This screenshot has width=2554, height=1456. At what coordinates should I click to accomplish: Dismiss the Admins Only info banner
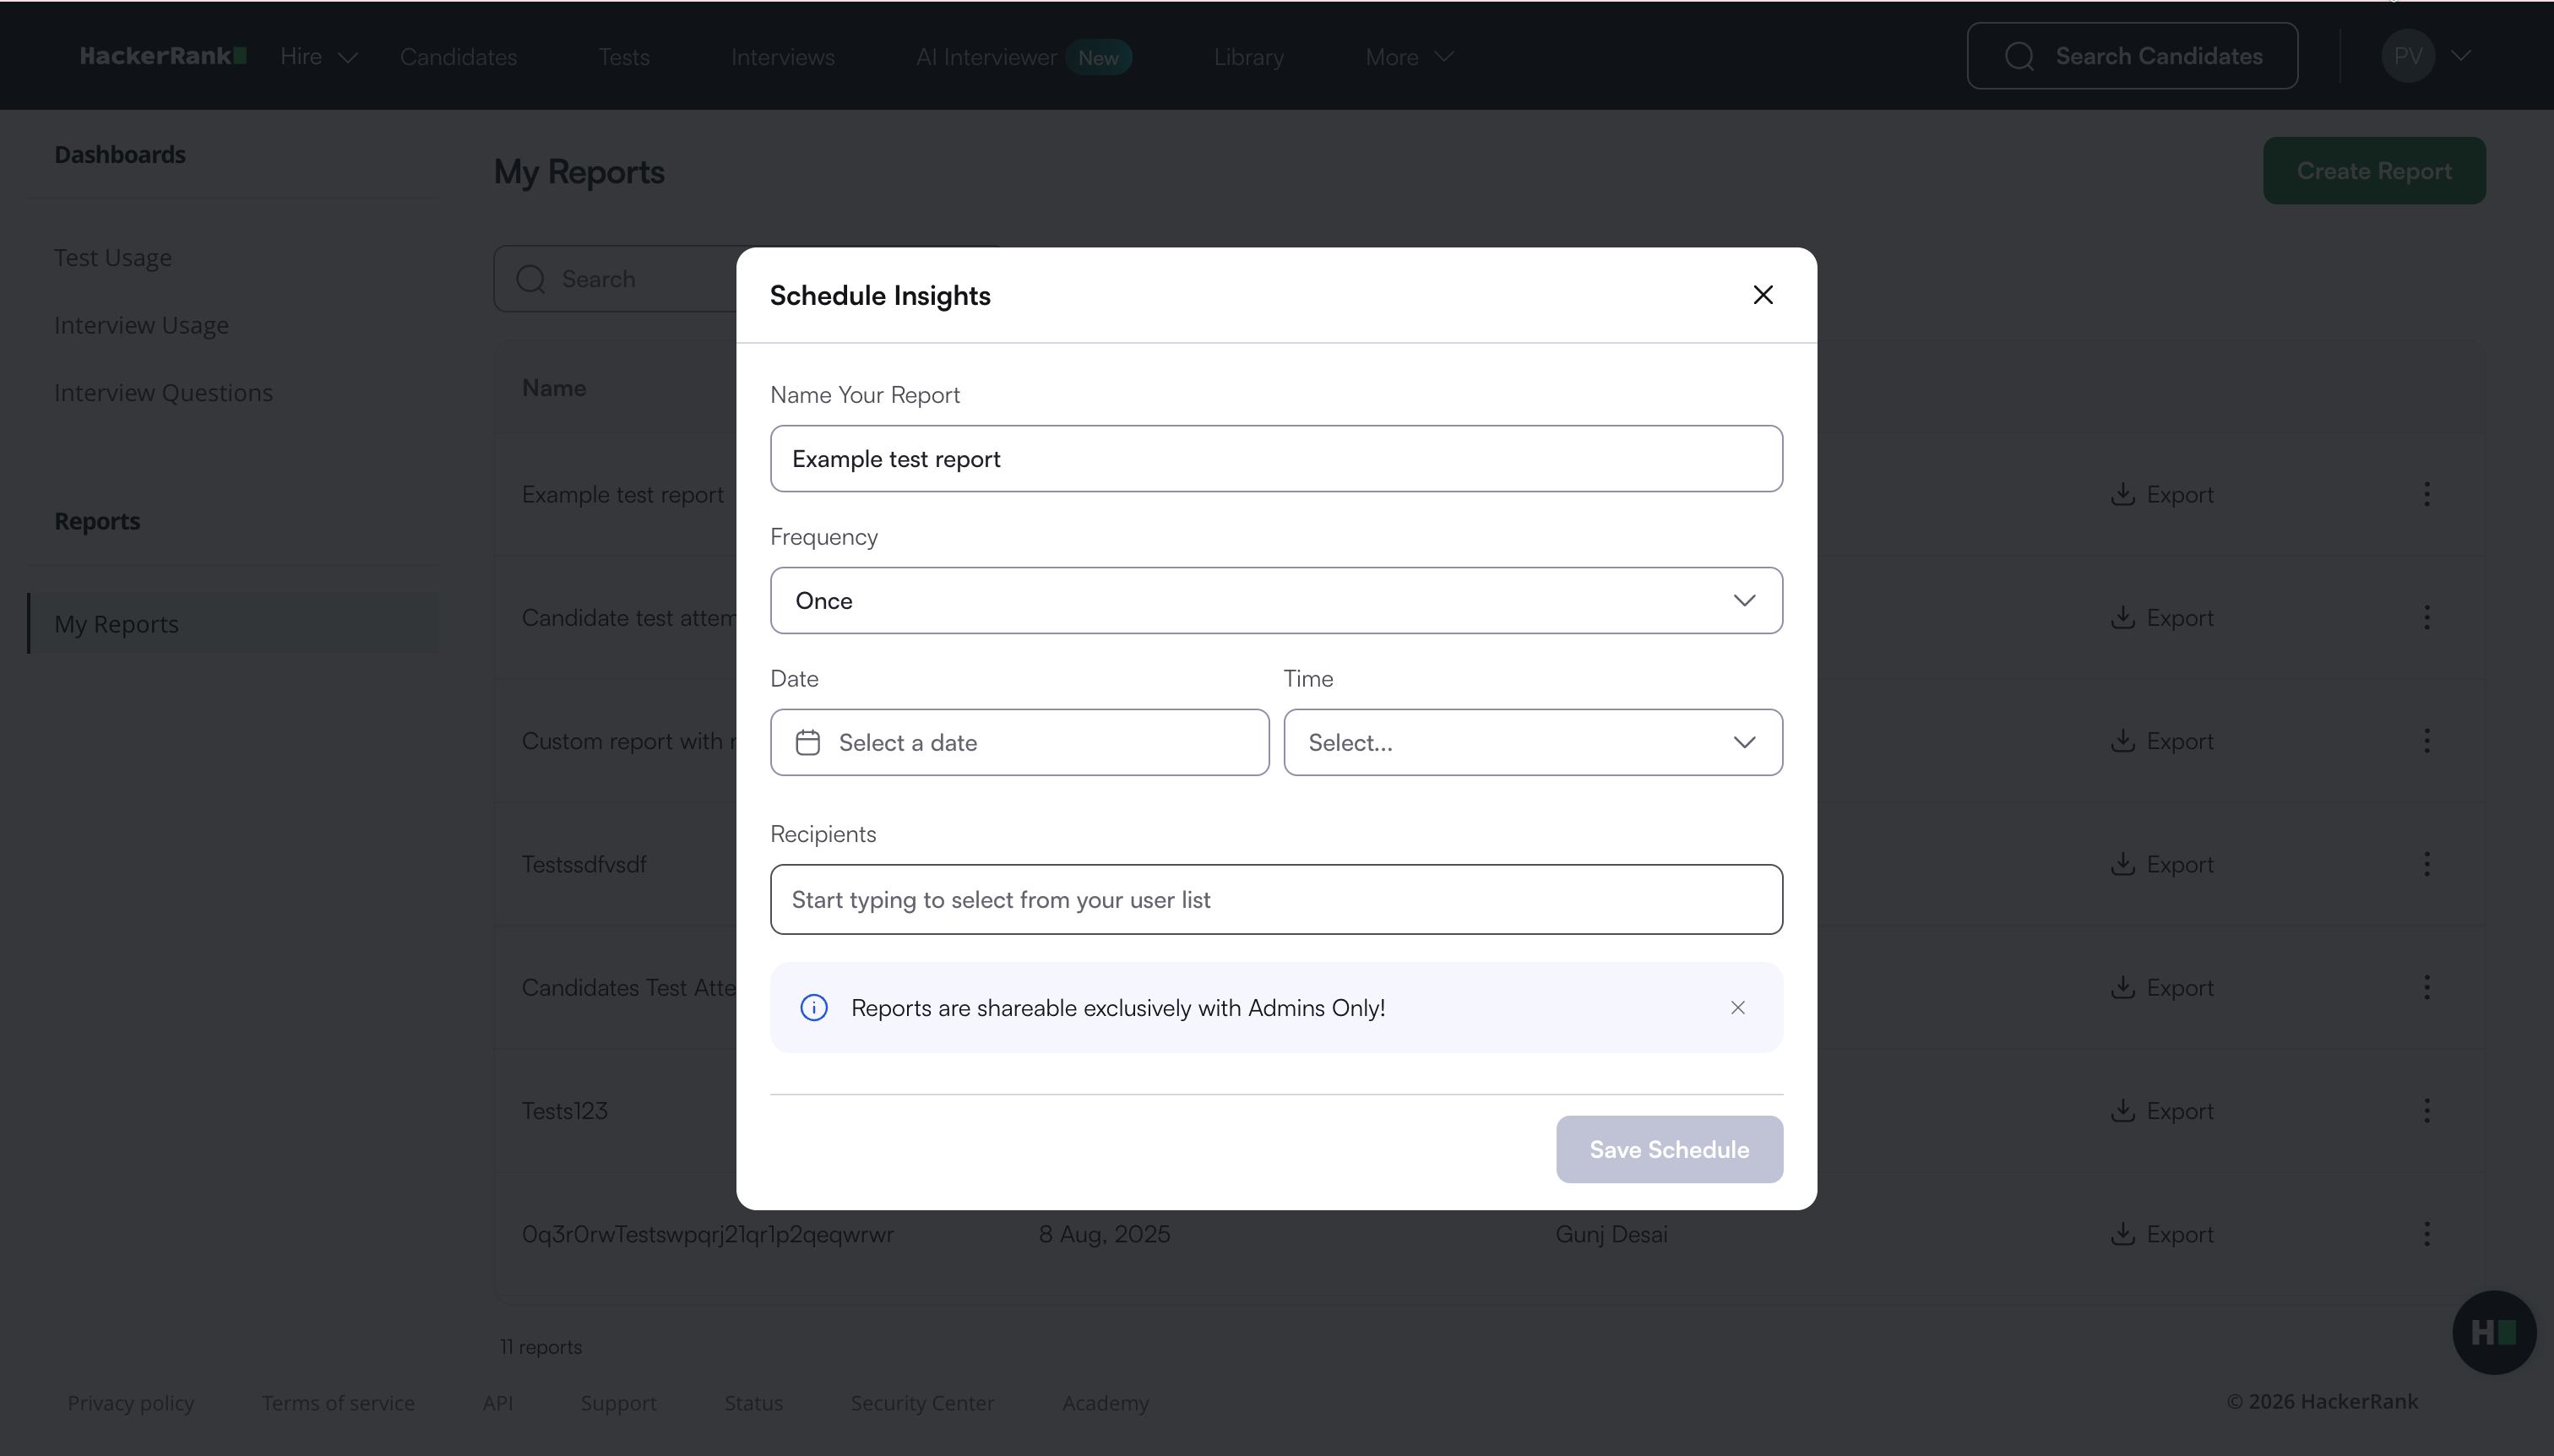[1738, 1008]
